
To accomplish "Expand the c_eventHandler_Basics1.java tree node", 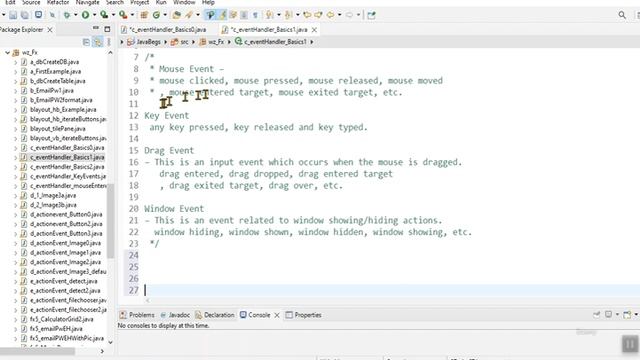I will [16, 157].
